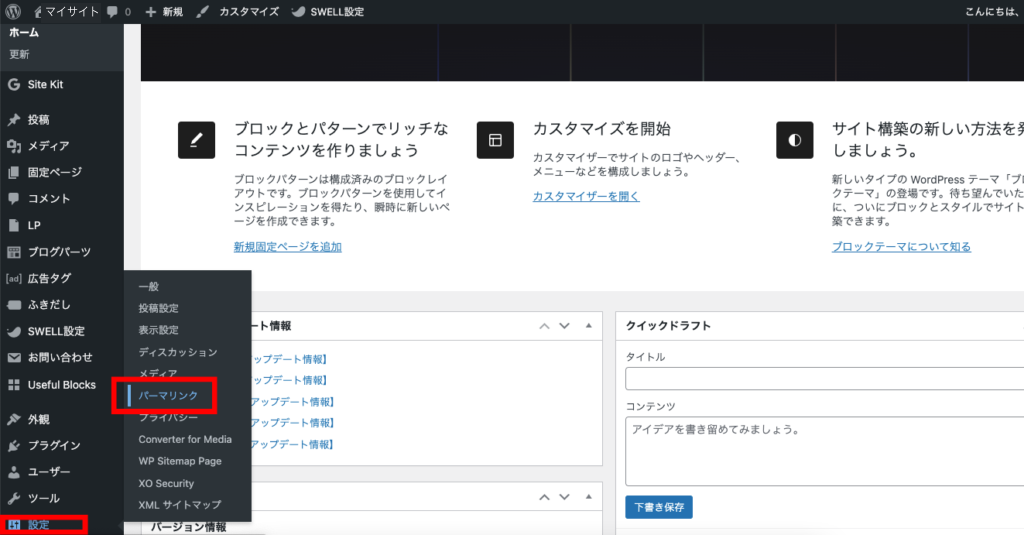Move the ト情報 widget down

[x=564, y=326]
